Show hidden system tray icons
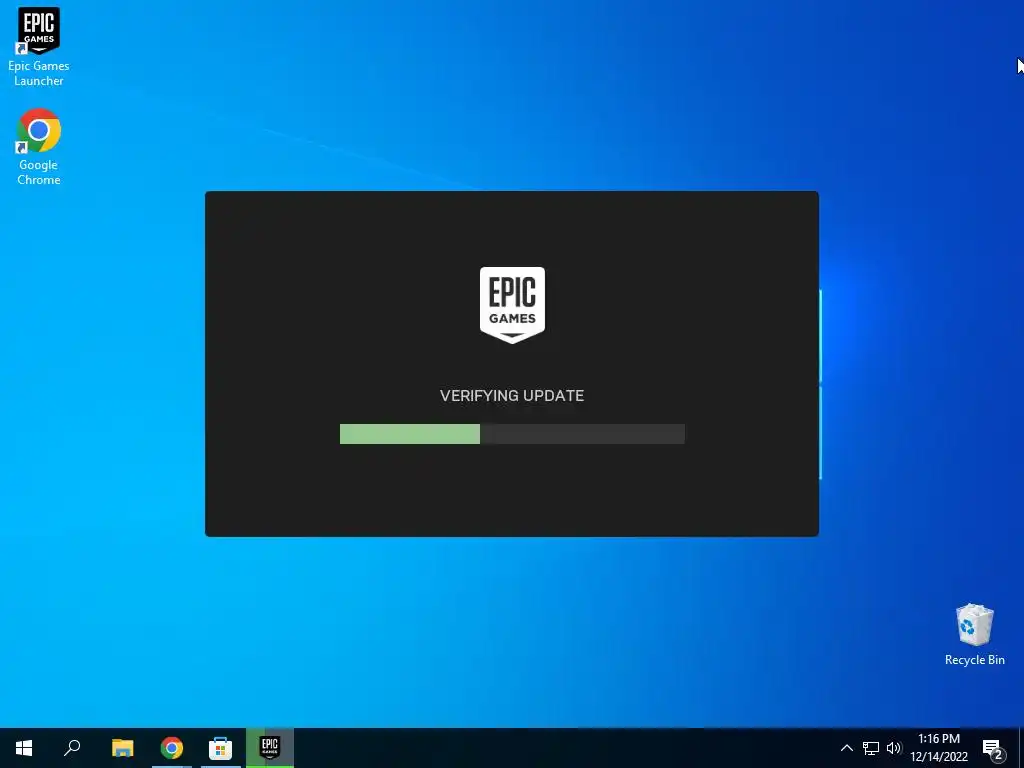Screen dimensions: 1024x768 (846, 748)
